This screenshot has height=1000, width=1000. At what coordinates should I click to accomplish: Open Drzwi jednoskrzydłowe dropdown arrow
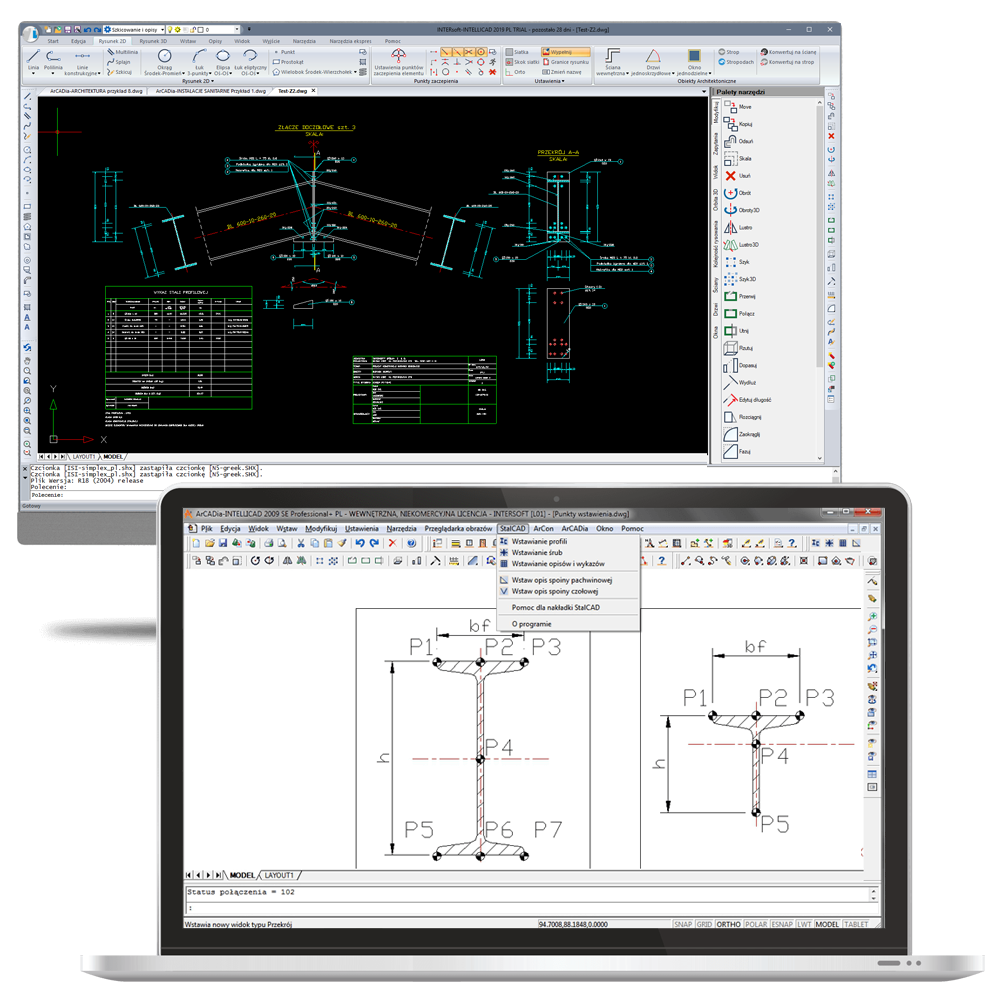pyautogui.click(x=673, y=73)
